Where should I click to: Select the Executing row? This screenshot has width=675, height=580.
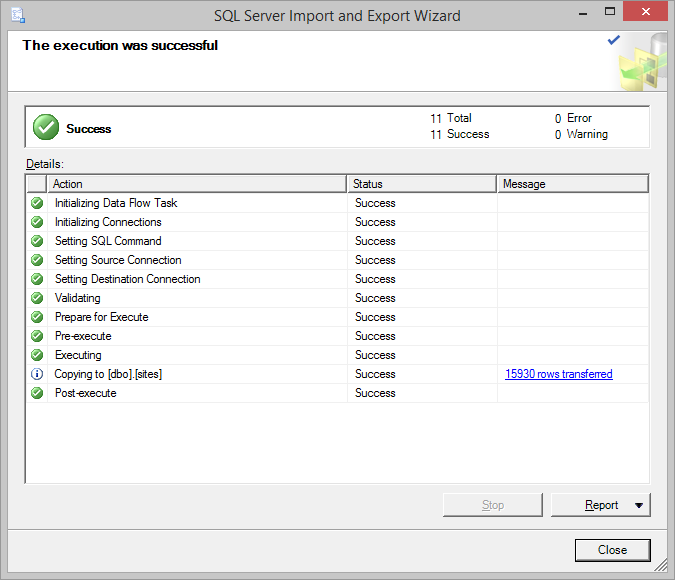[x=338, y=355]
